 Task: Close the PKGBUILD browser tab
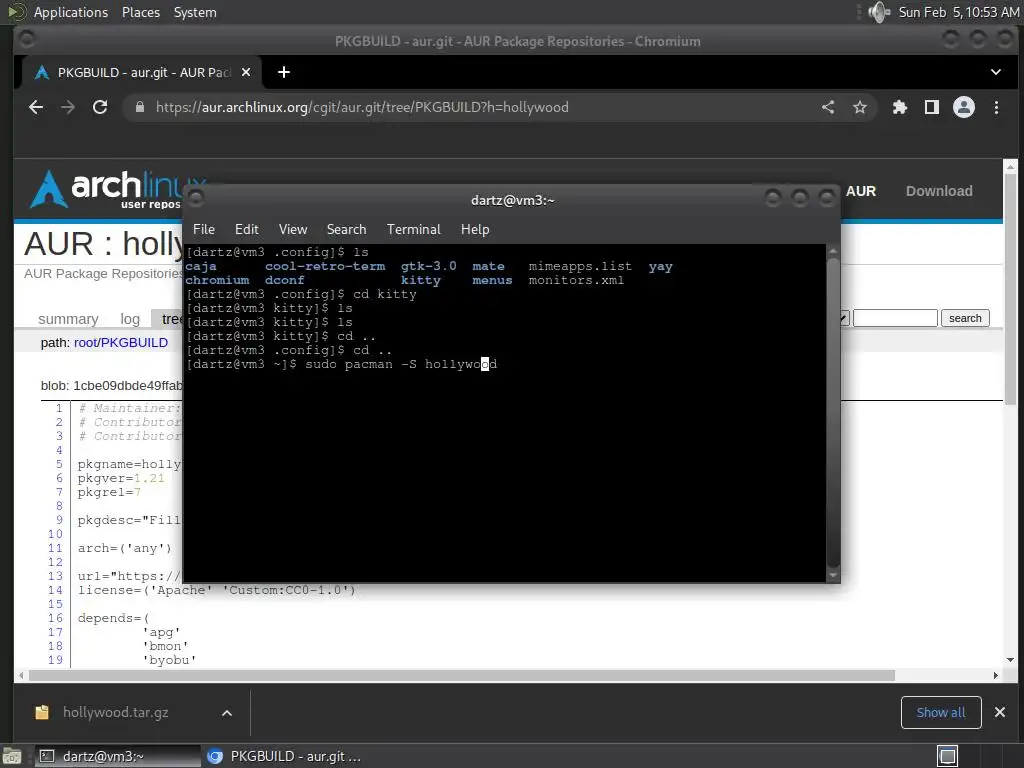coord(246,72)
